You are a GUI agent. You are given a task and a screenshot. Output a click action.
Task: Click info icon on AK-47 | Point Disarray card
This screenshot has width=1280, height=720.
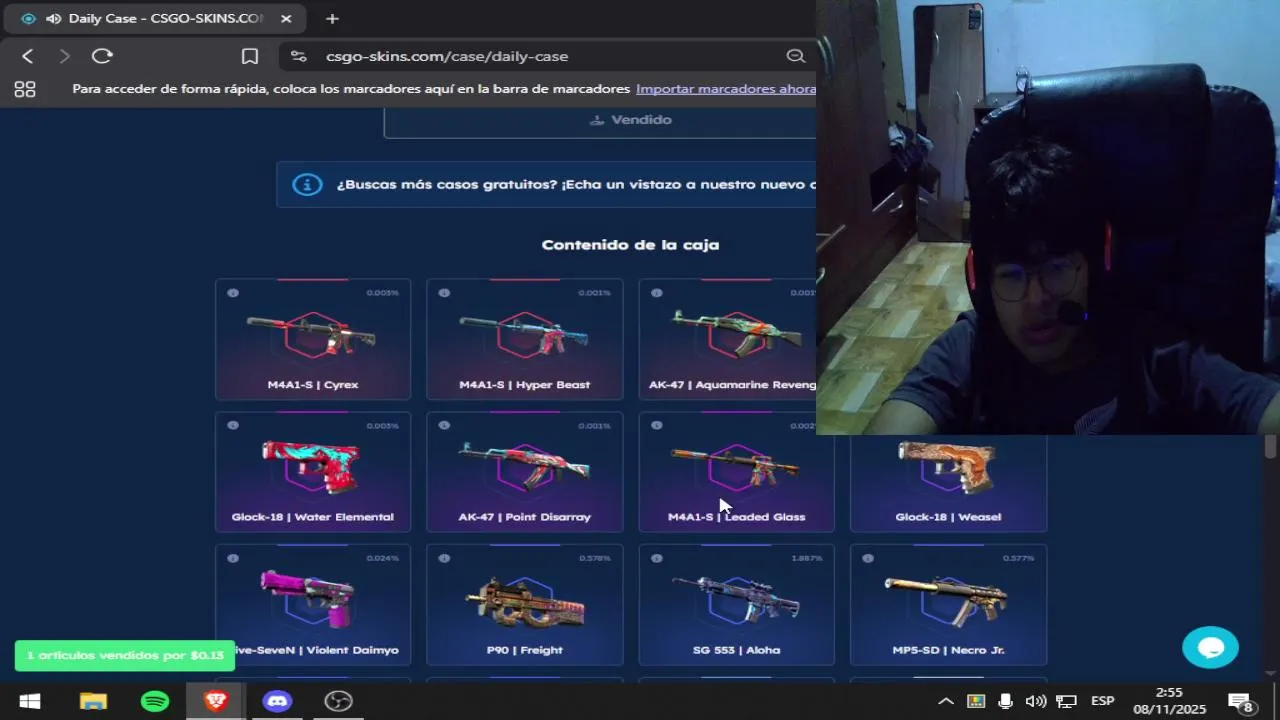tap(445, 426)
